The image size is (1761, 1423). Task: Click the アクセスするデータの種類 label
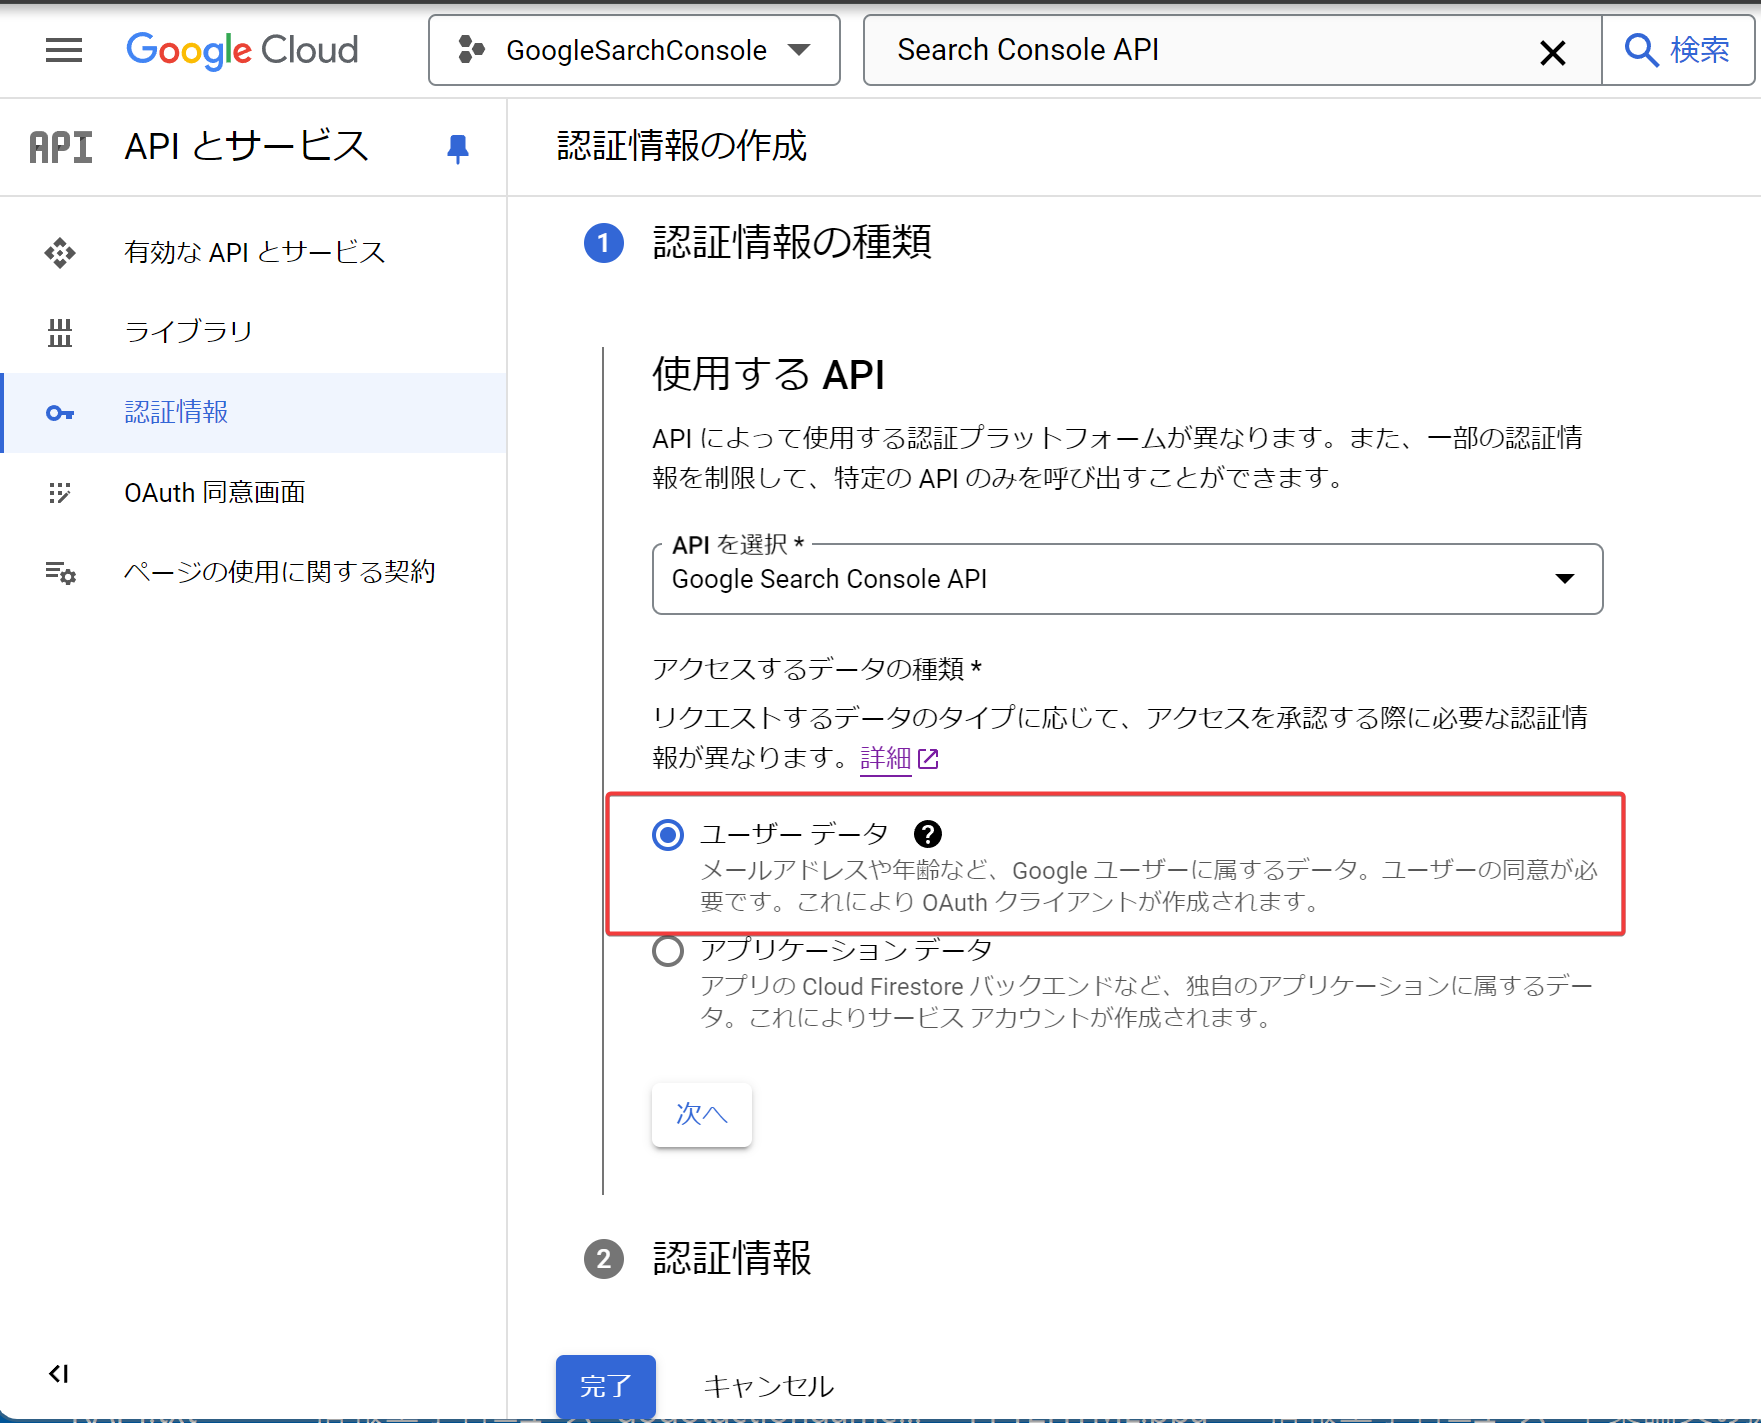tap(817, 669)
